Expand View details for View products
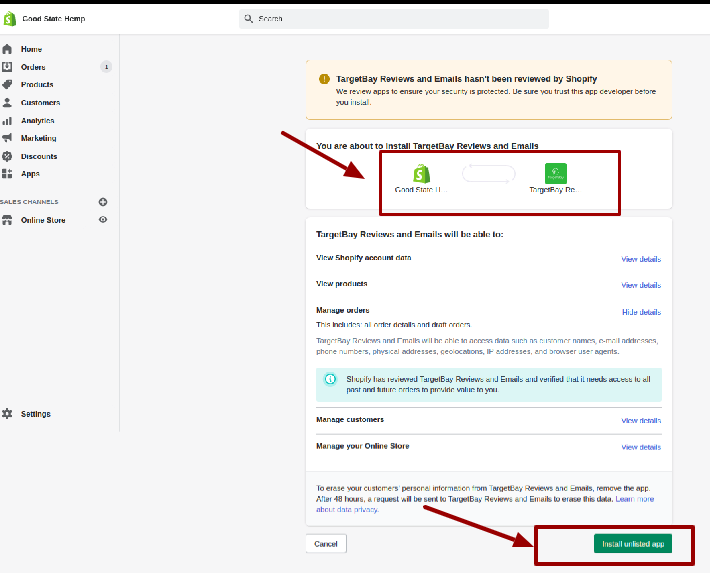710x573 pixels. (x=641, y=285)
